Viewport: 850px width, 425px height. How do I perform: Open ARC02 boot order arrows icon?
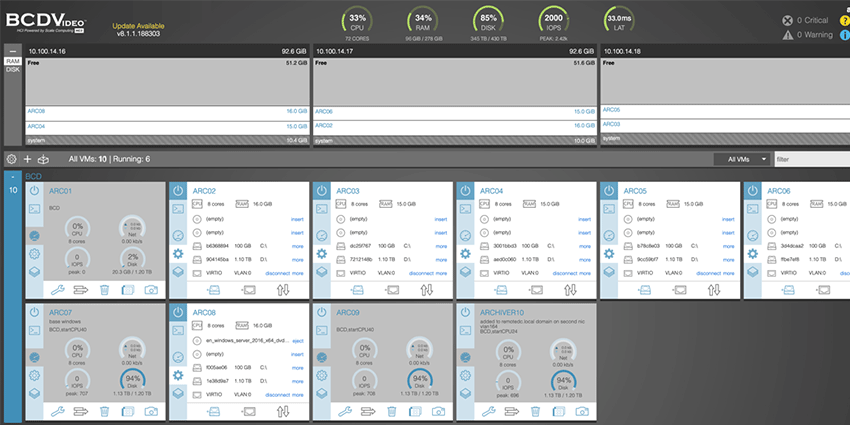(x=283, y=290)
